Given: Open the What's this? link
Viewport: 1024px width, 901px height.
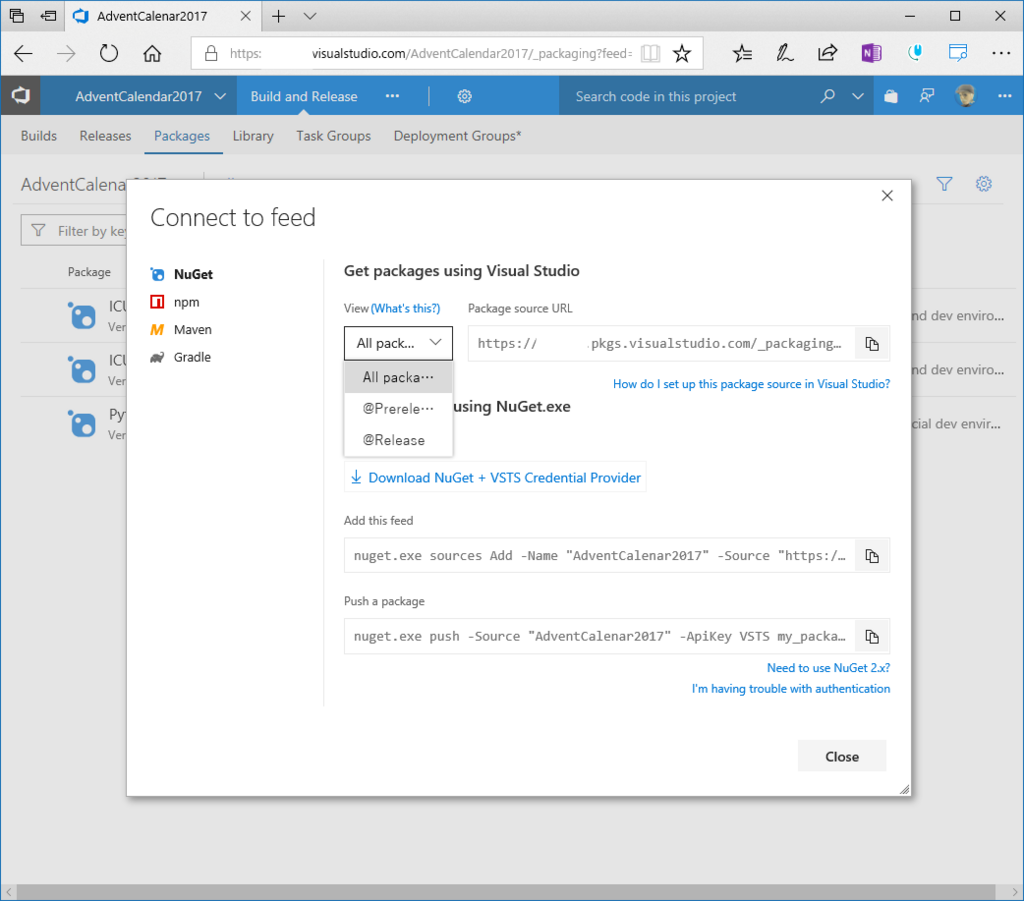Looking at the screenshot, I should [x=406, y=308].
